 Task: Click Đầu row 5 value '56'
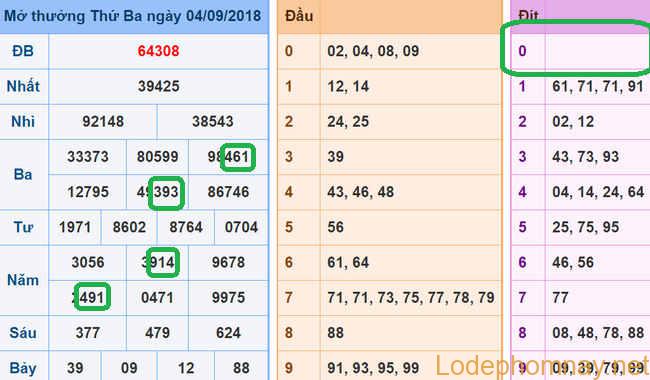pos(335,227)
